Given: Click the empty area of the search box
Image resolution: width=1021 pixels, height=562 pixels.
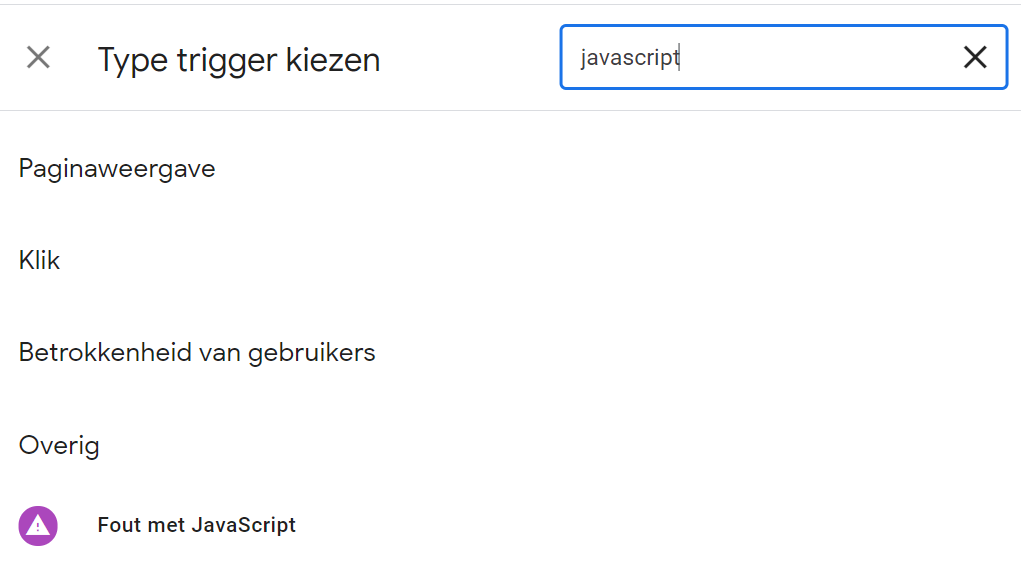Looking at the screenshot, I should click(x=820, y=58).
